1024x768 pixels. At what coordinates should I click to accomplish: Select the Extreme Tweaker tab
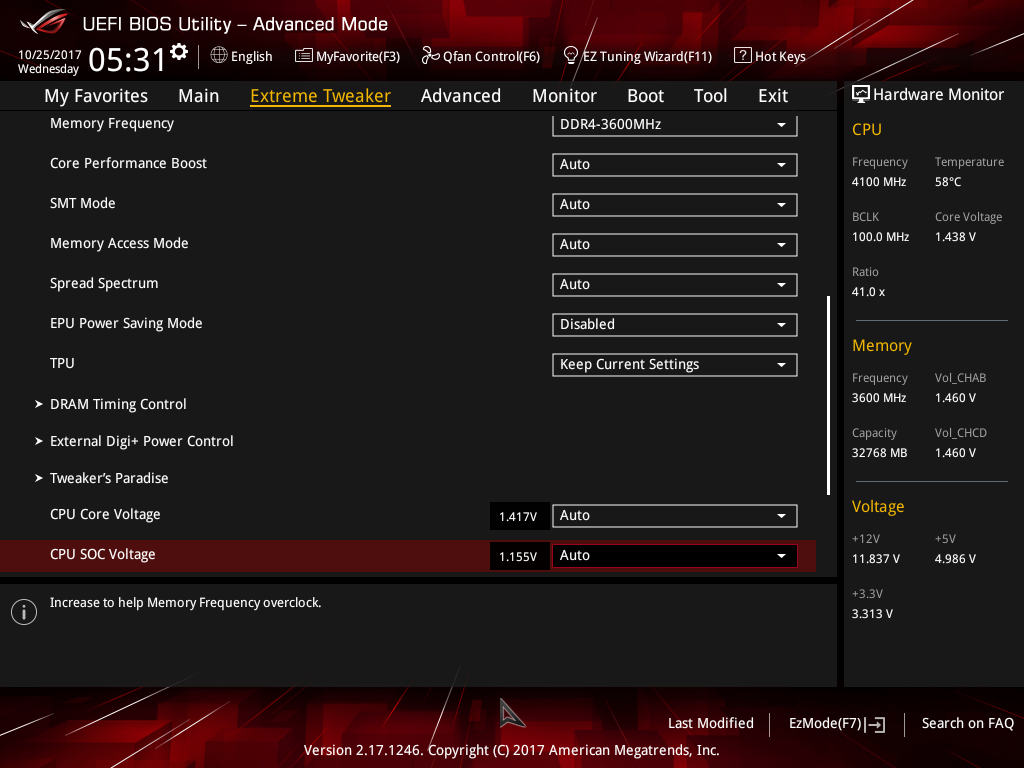(321, 96)
